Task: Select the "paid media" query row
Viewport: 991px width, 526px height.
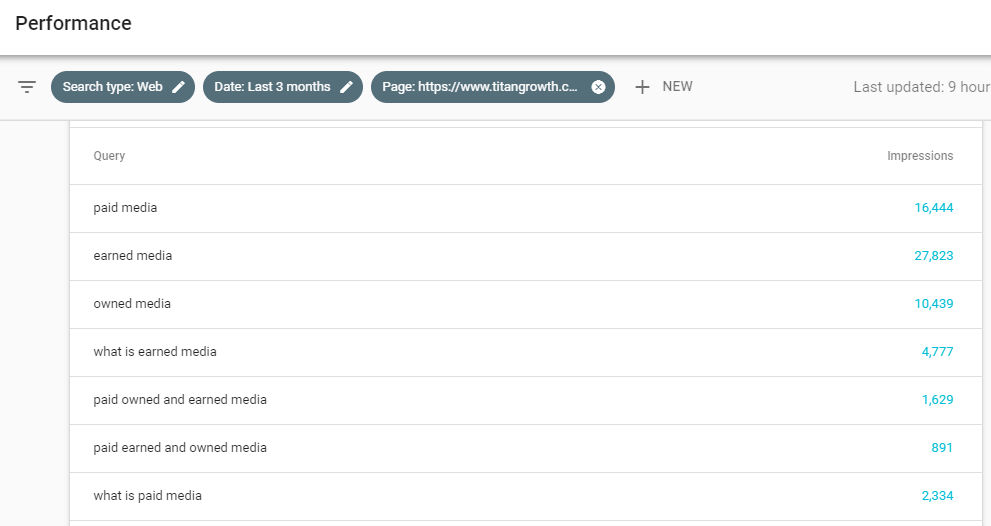Action: click(x=125, y=208)
